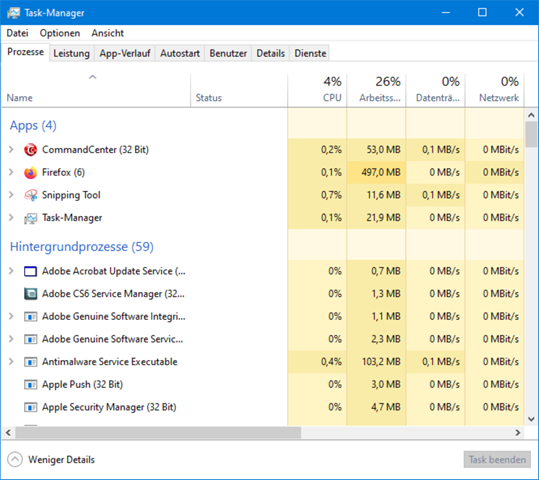Expand Adobe Genuine Software Service row
The height and width of the screenshot is (480, 539).
(x=11, y=339)
